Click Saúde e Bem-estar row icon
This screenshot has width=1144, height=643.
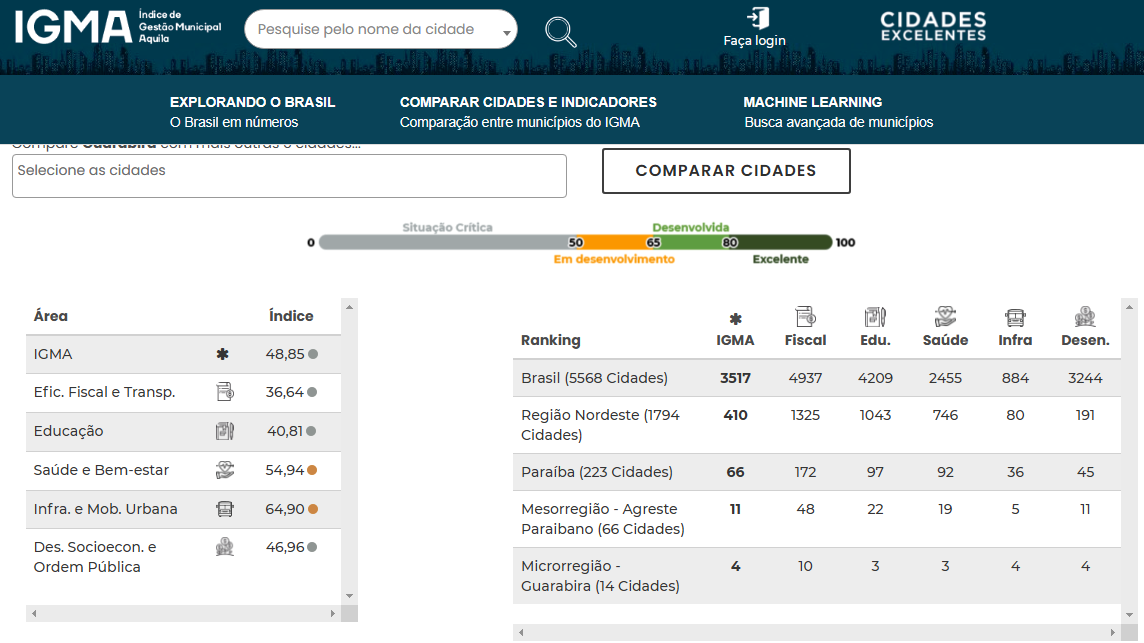[225, 470]
